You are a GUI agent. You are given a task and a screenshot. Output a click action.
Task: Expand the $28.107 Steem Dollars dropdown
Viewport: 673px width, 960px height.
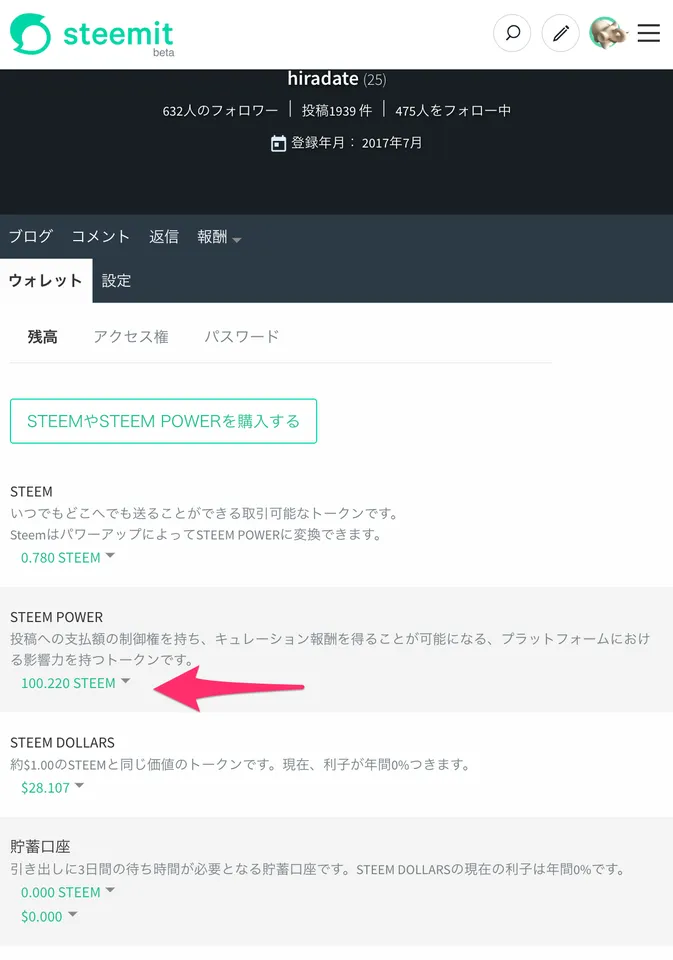pos(52,788)
